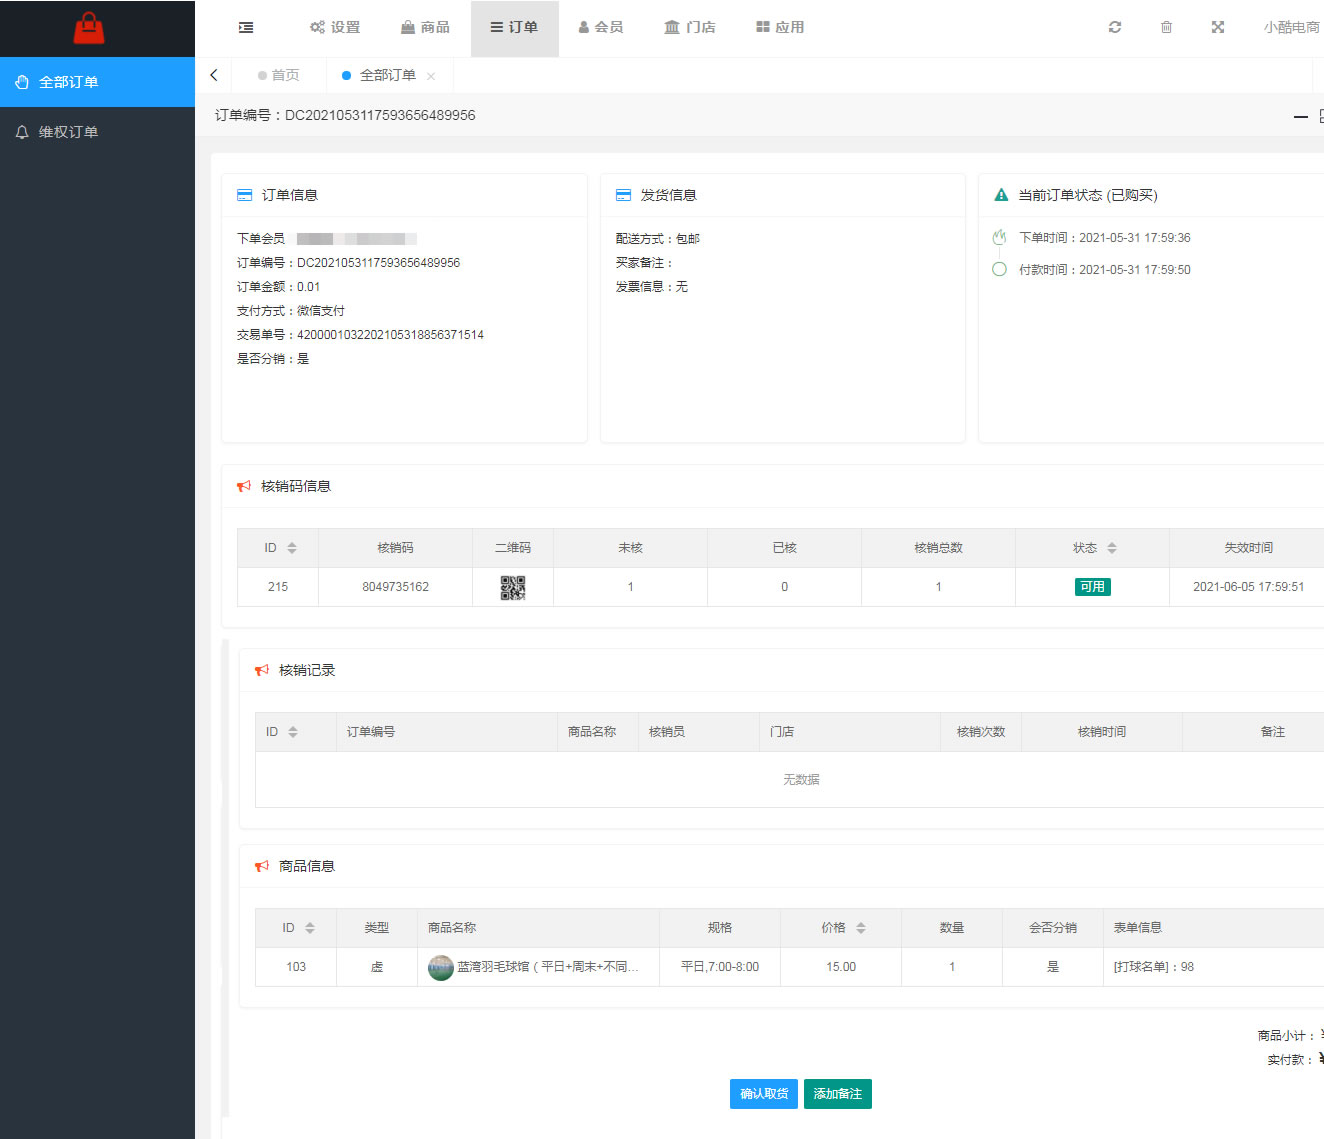
Task: Open the QR code for 8049735162
Action: click(x=513, y=587)
